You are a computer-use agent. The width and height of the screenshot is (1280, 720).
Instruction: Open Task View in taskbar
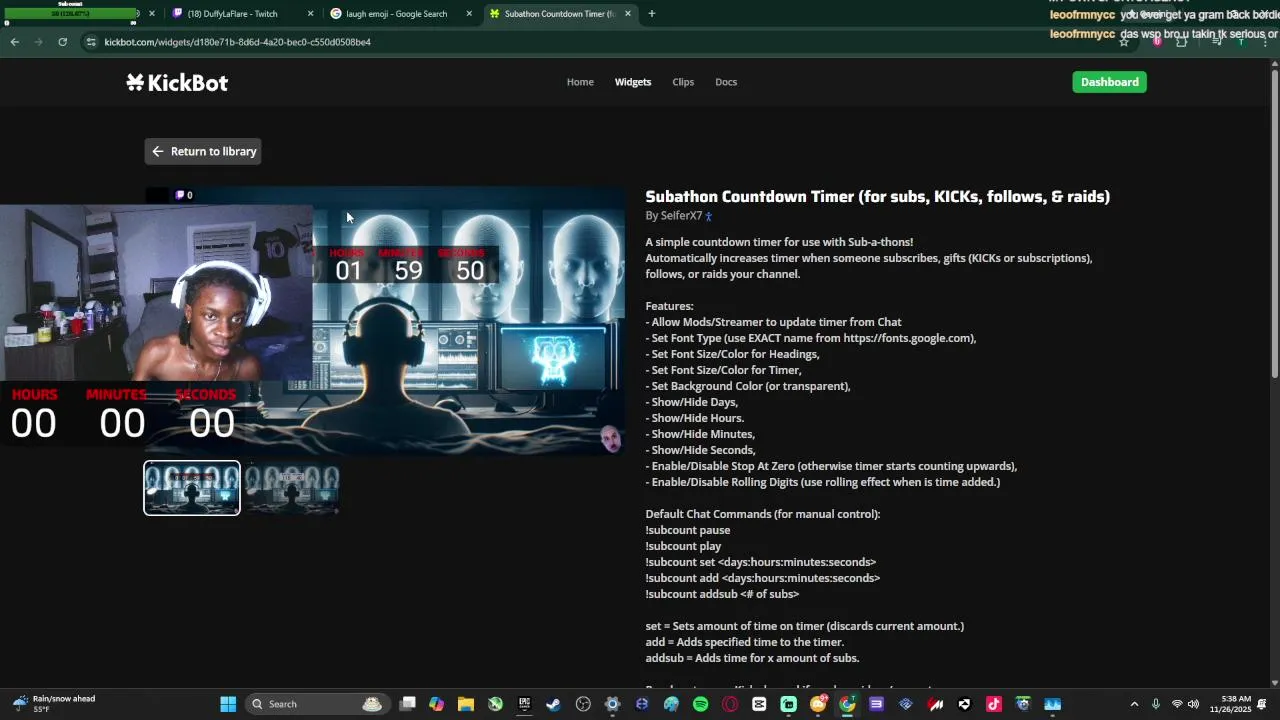(407, 704)
